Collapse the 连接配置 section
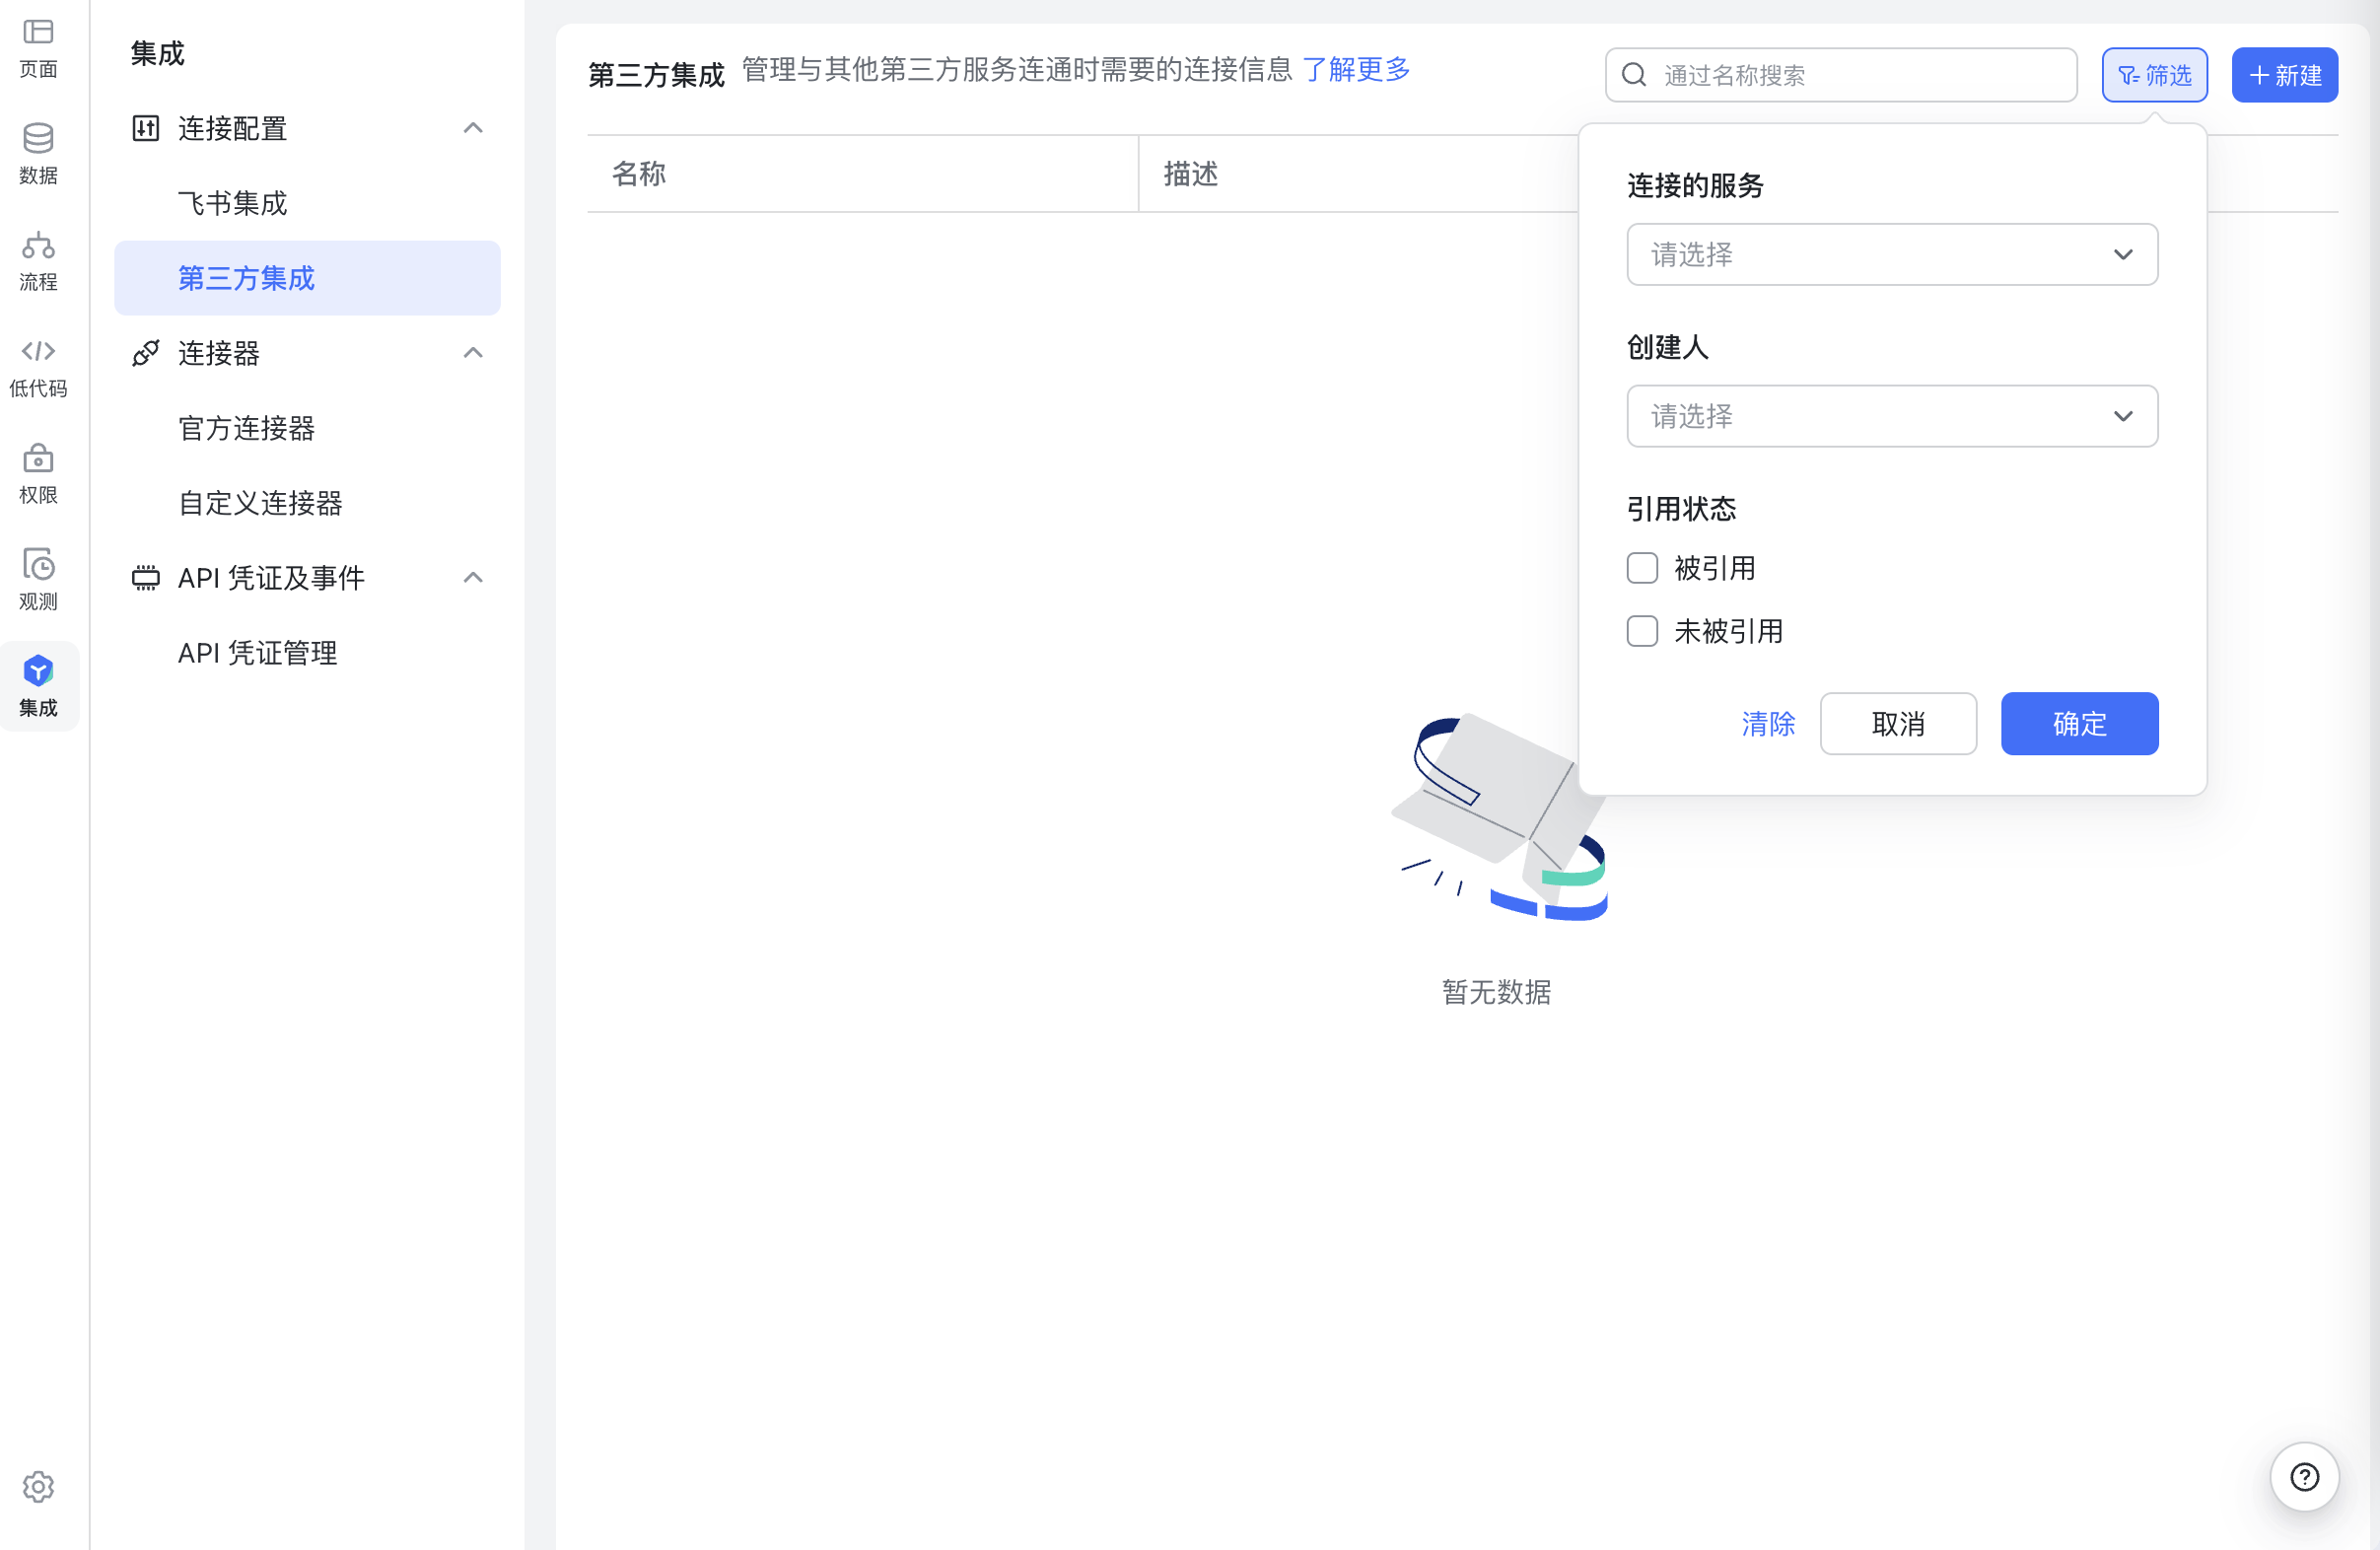2380x1550 pixels. click(x=473, y=128)
